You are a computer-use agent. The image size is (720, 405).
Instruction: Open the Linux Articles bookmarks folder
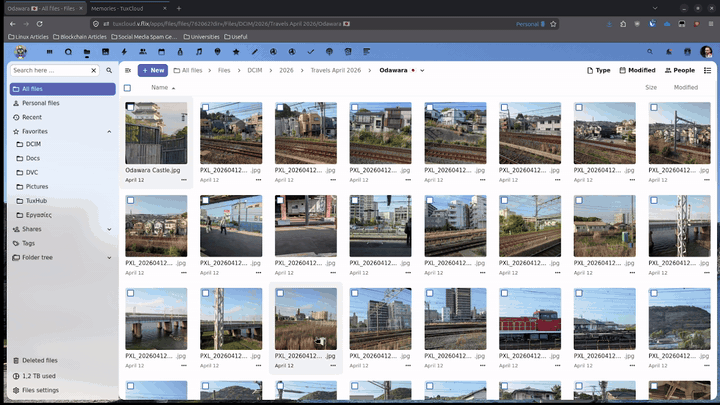click(x=28, y=37)
